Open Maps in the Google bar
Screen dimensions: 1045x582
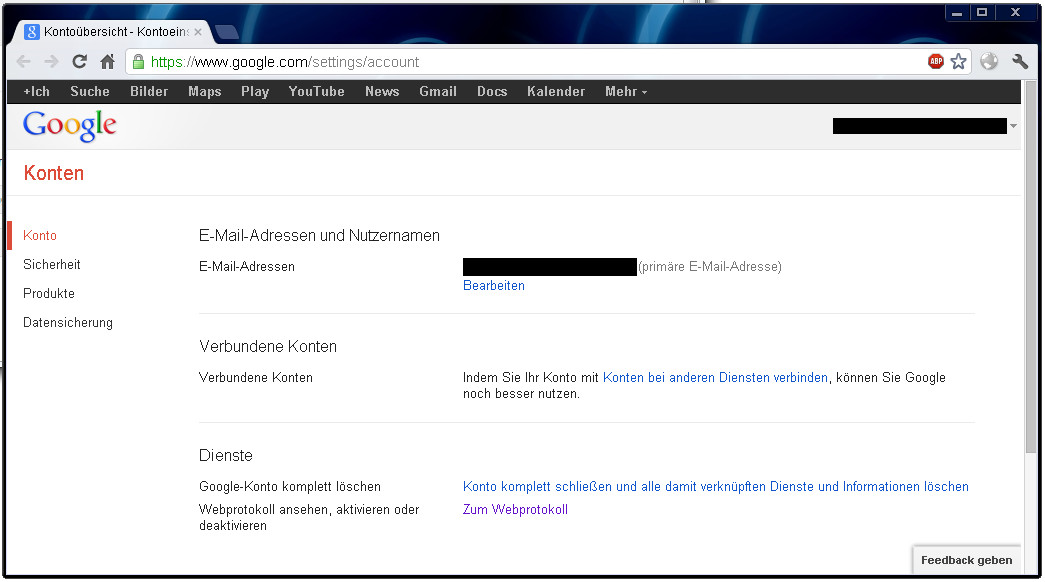pyautogui.click(x=205, y=91)
